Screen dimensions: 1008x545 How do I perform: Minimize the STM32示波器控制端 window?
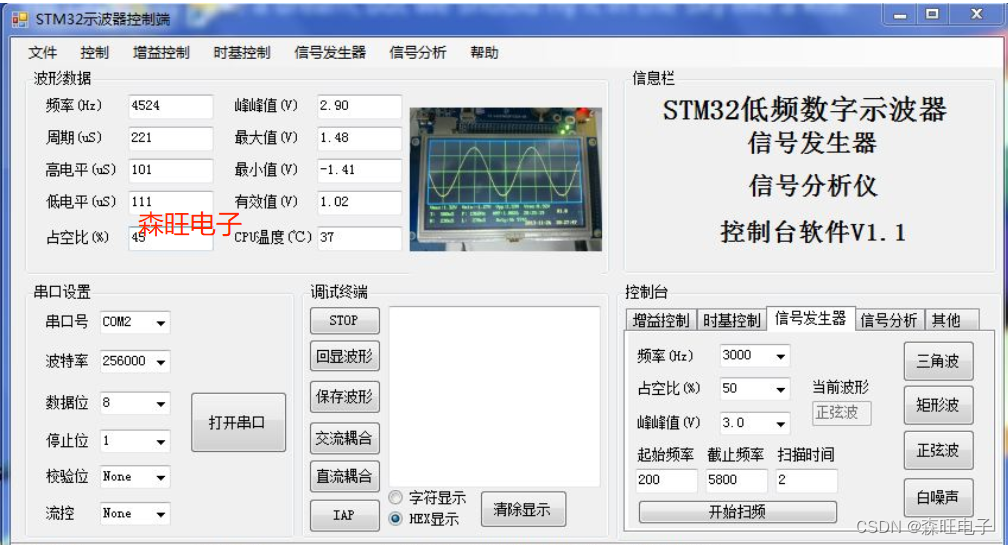(900, 15)
